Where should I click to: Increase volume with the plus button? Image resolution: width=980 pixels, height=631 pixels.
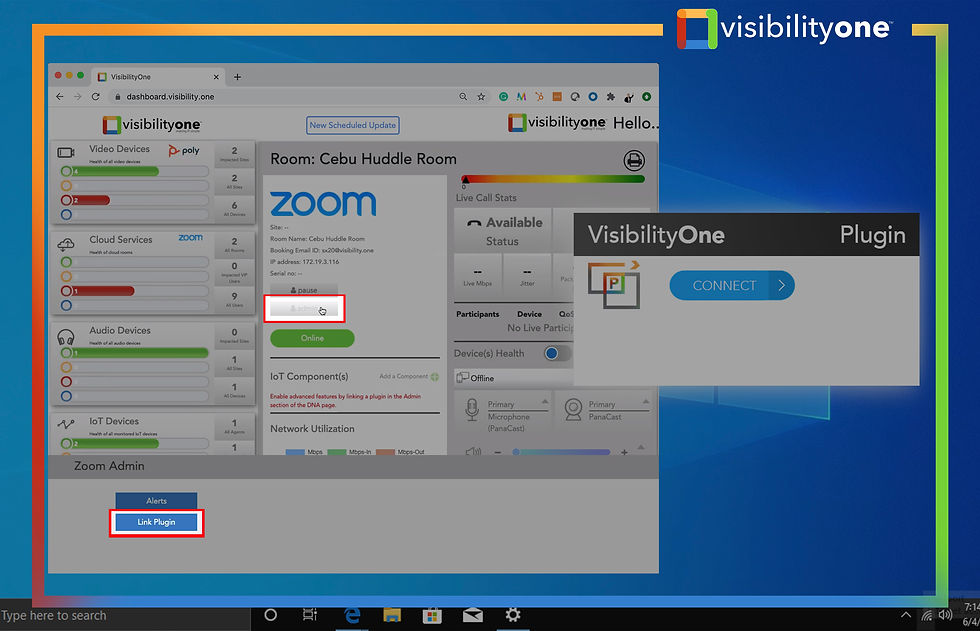click(624, 452)
